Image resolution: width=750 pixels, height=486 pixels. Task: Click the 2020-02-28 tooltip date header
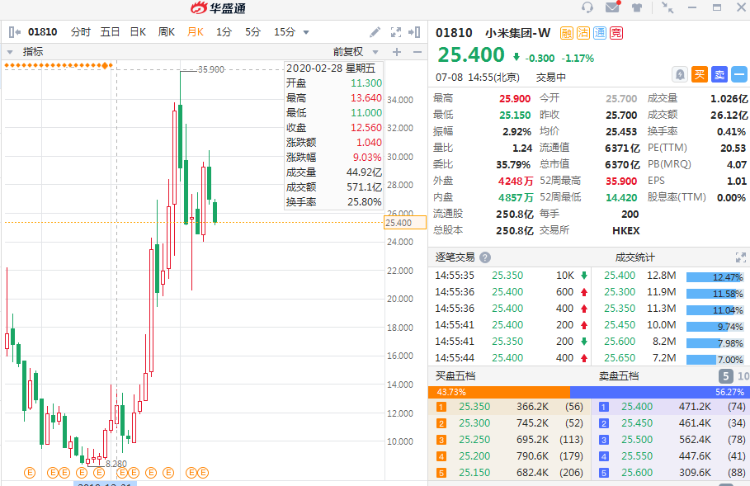(331, 68)
